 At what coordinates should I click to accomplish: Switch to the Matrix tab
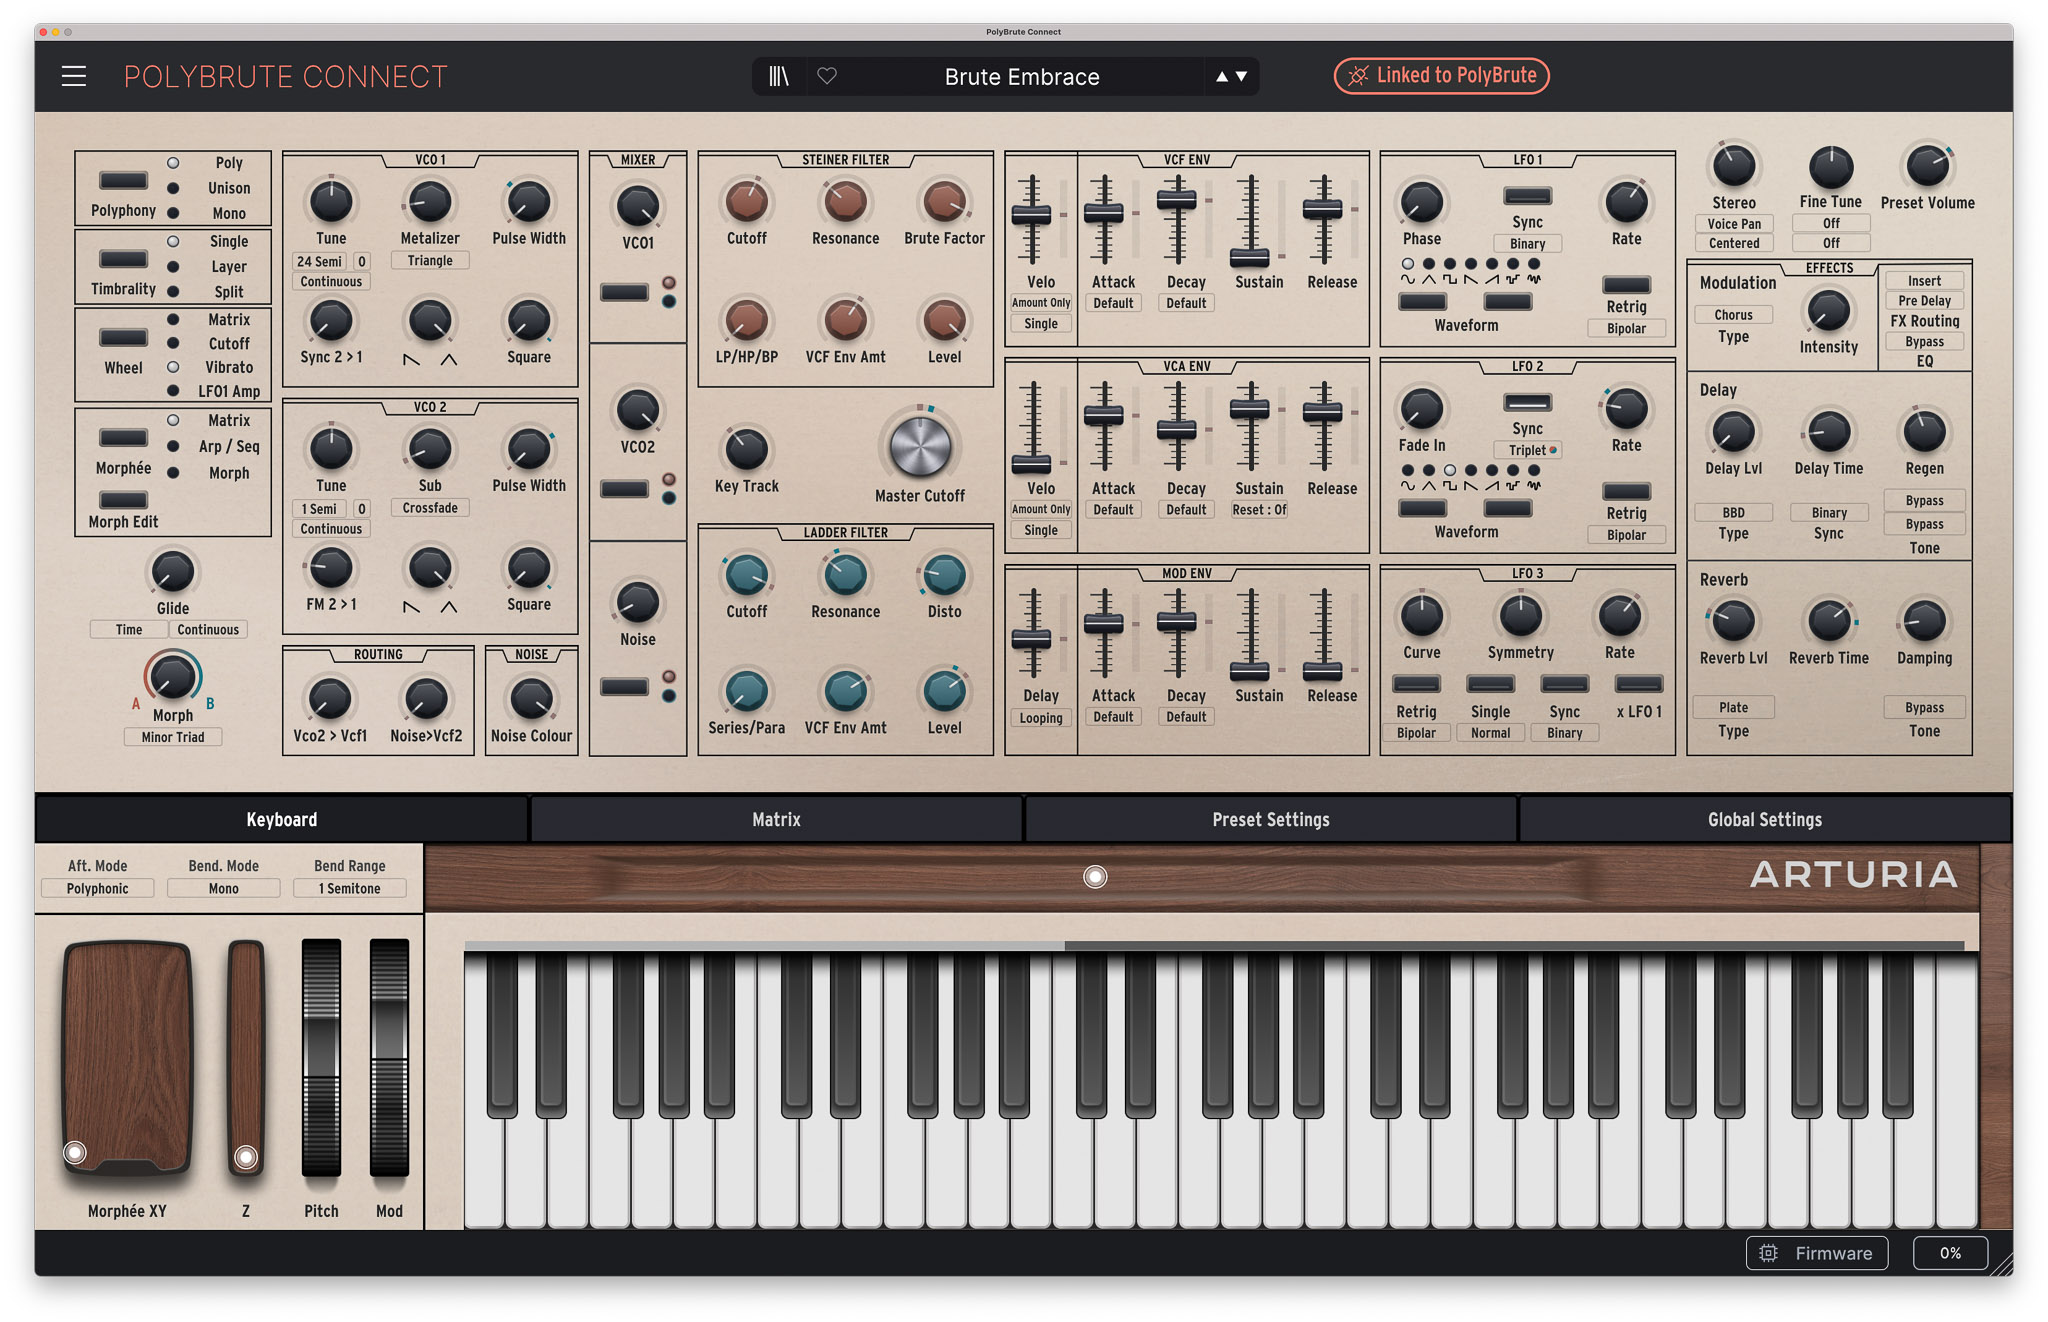(x=776, y=819)
